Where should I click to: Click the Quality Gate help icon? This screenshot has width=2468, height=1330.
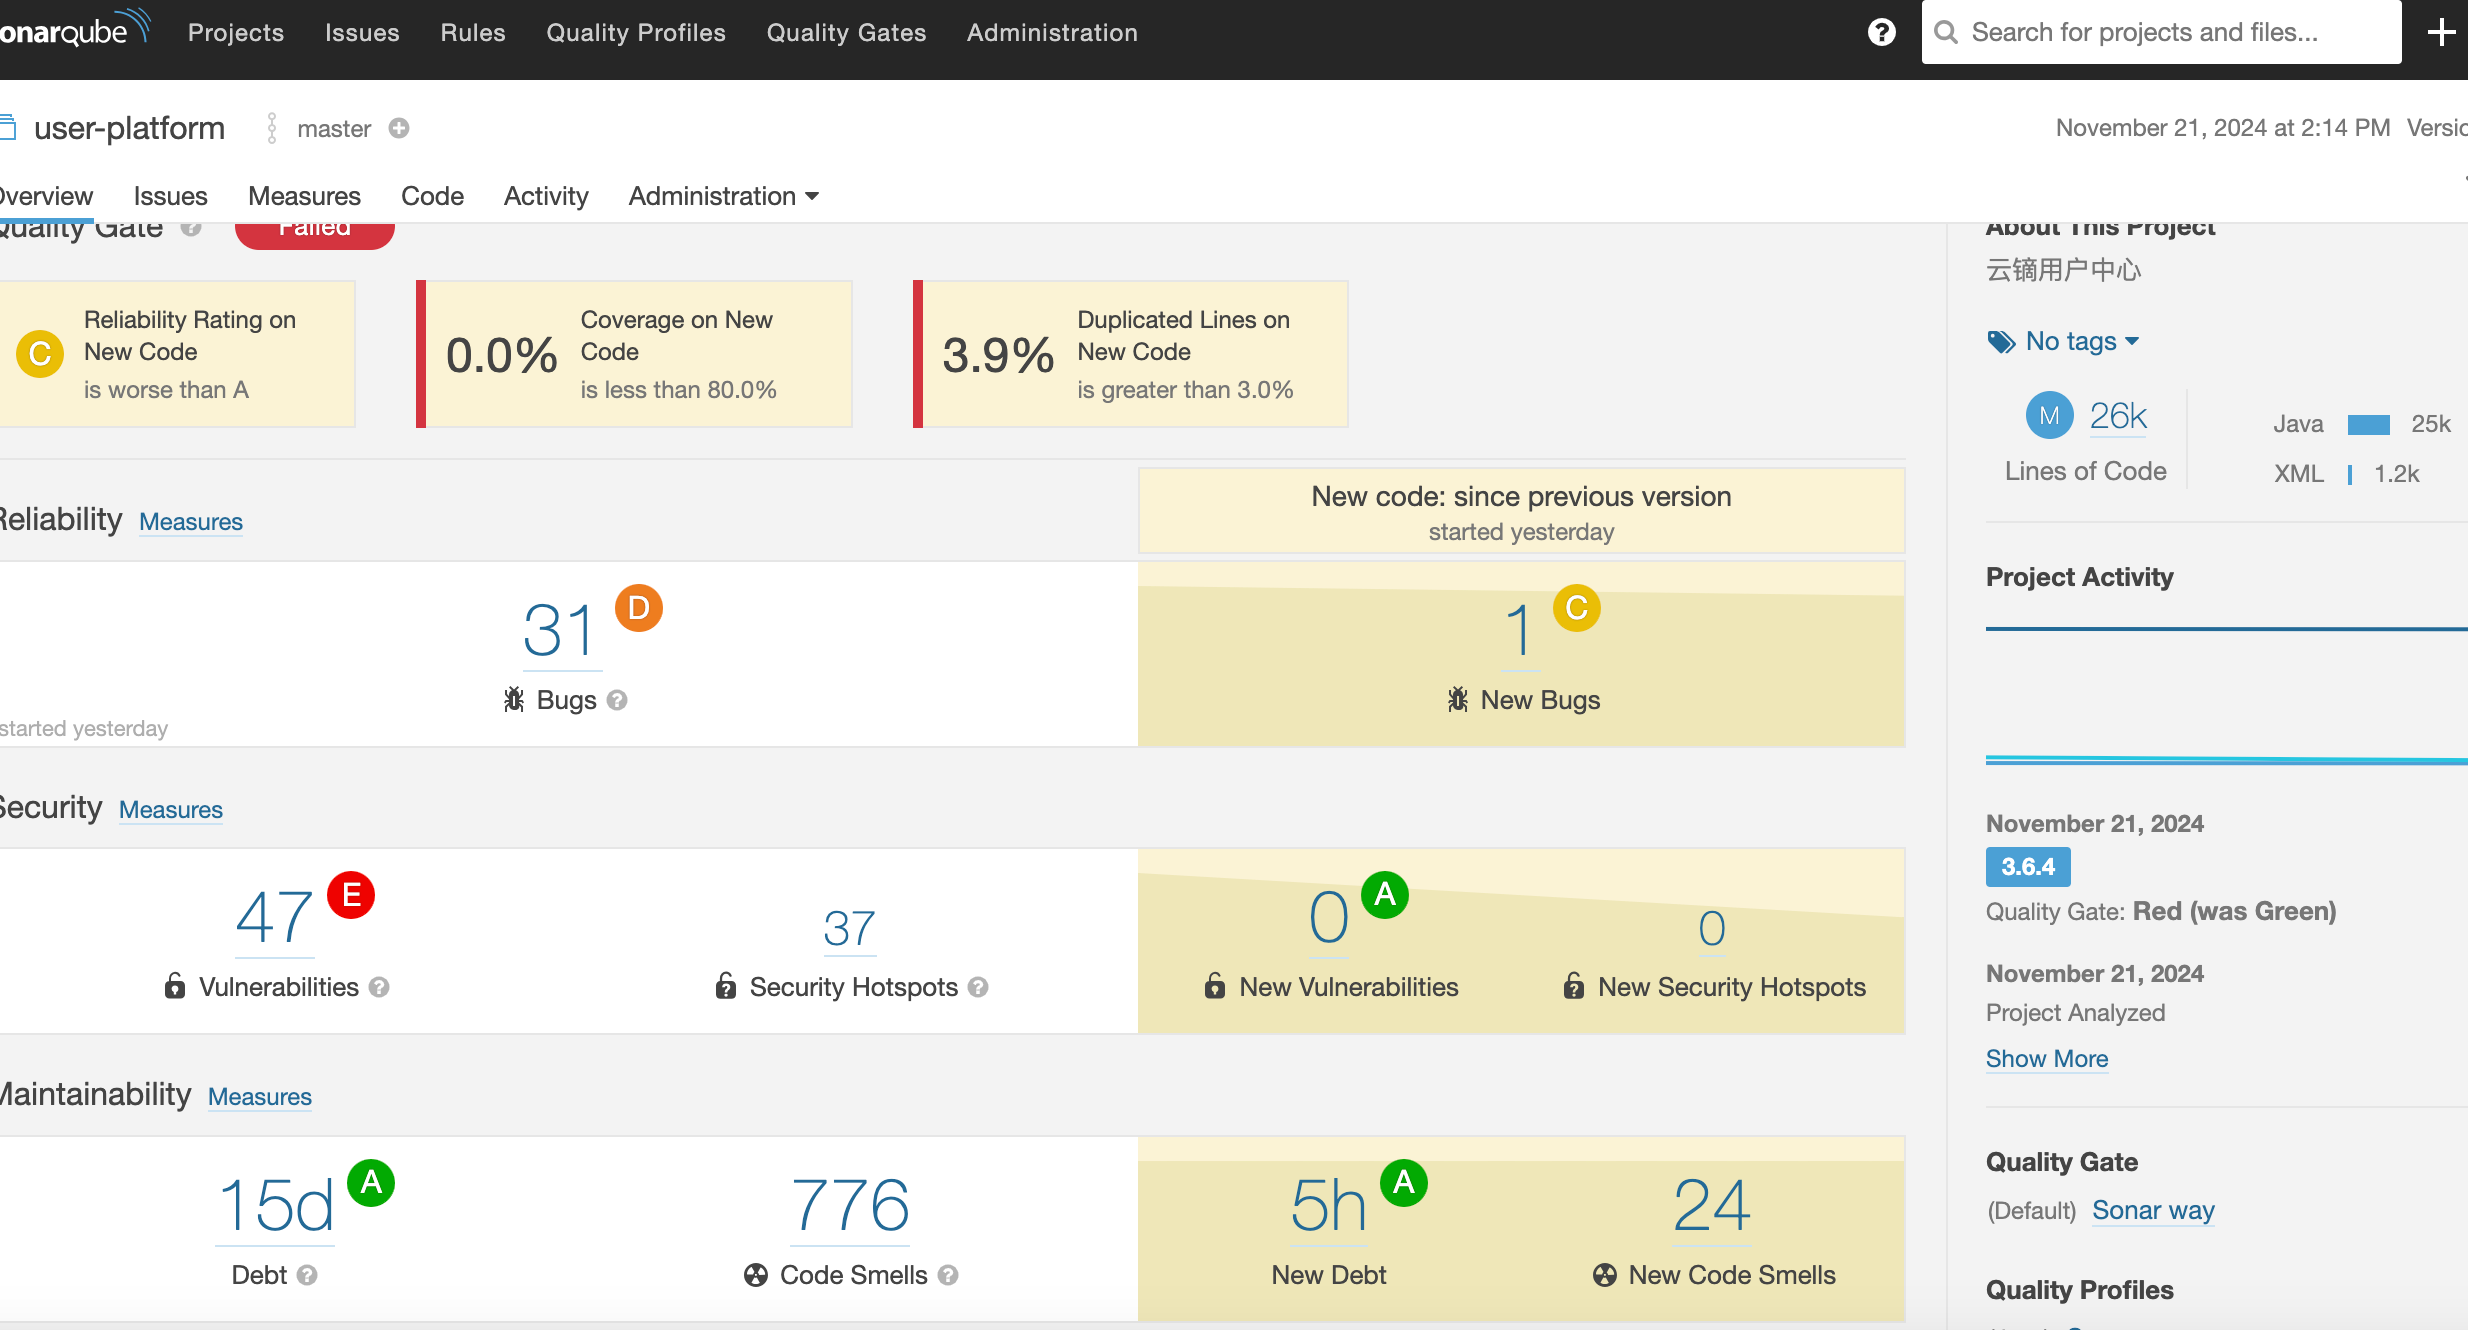(191, 228)
